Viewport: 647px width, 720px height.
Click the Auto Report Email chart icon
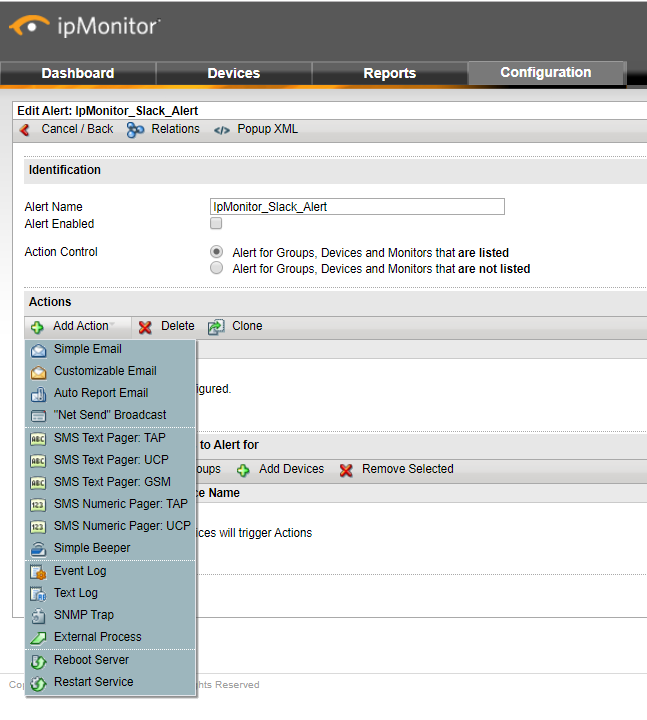39,394
